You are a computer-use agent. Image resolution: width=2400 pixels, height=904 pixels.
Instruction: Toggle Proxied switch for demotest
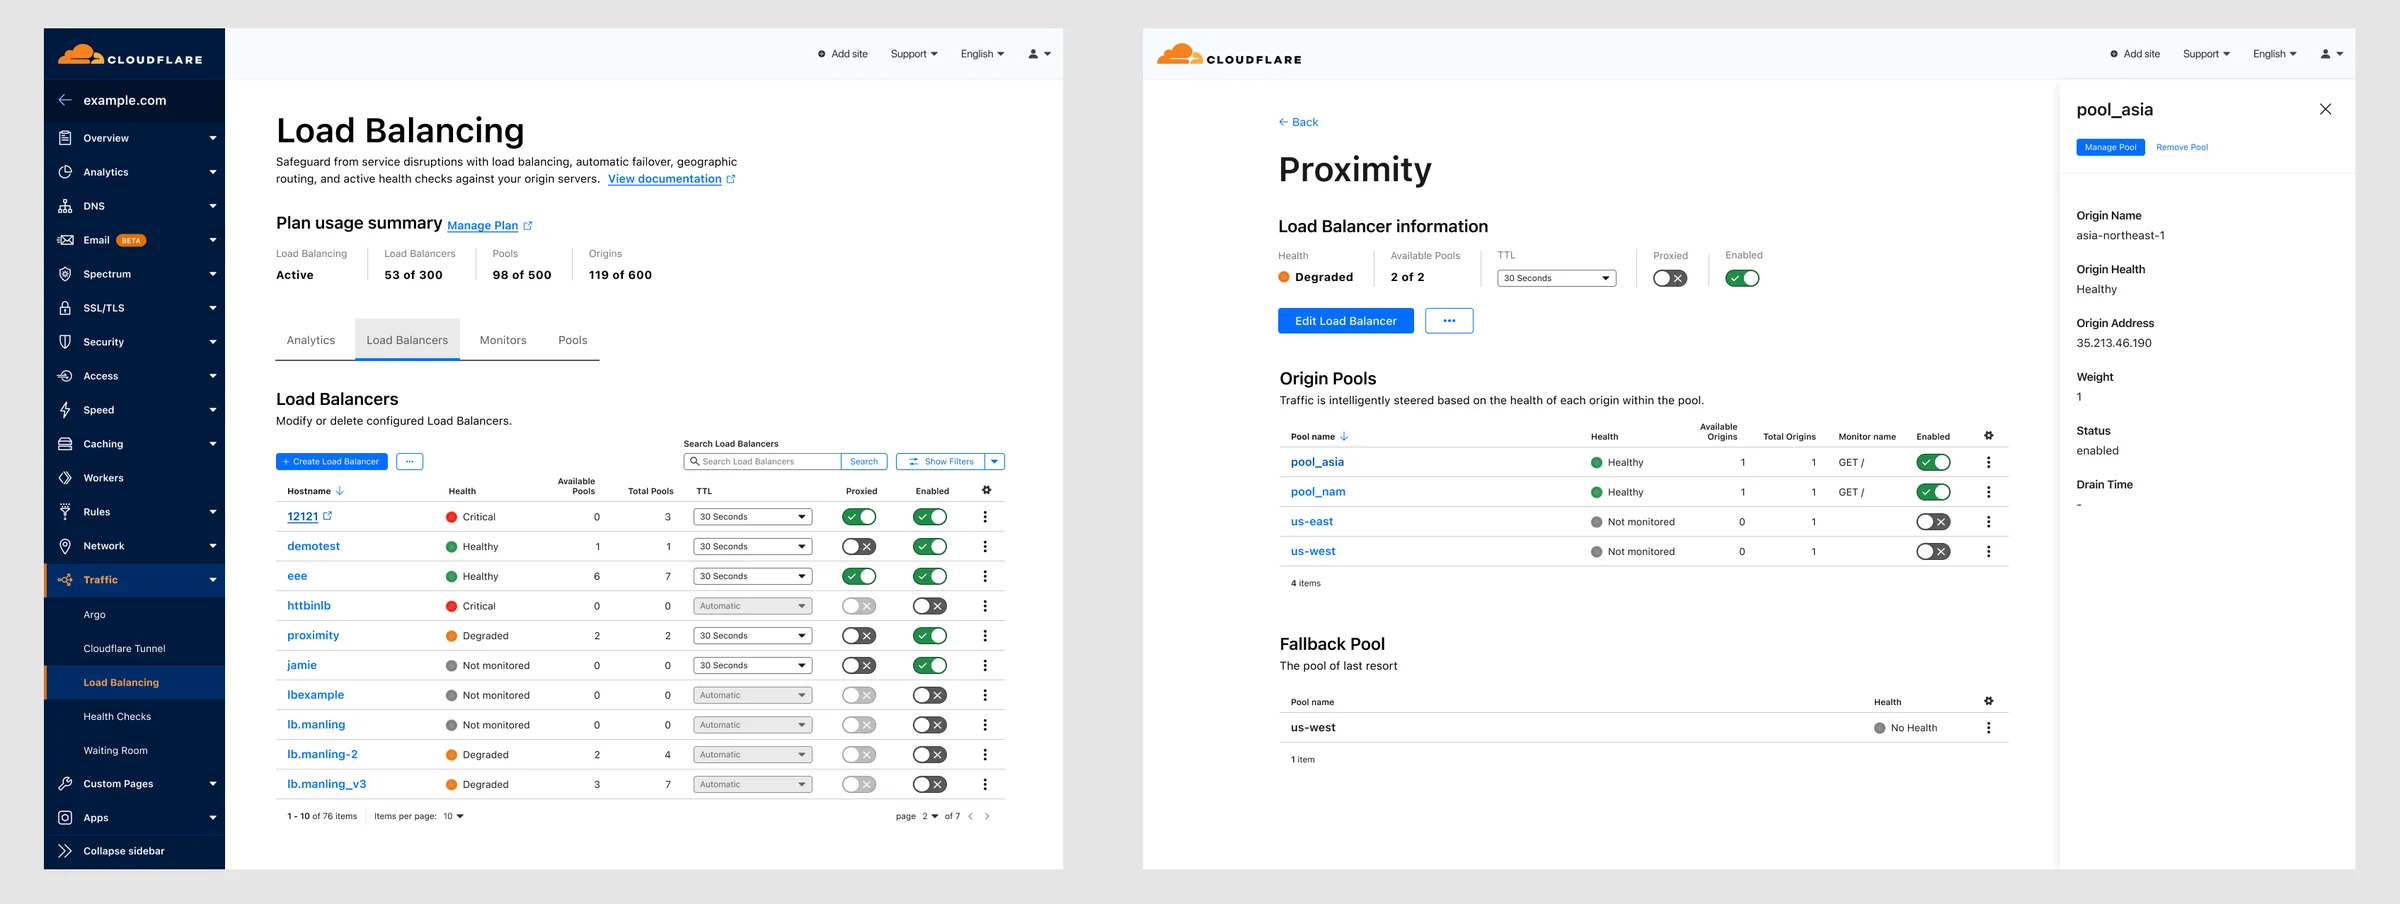859,547
